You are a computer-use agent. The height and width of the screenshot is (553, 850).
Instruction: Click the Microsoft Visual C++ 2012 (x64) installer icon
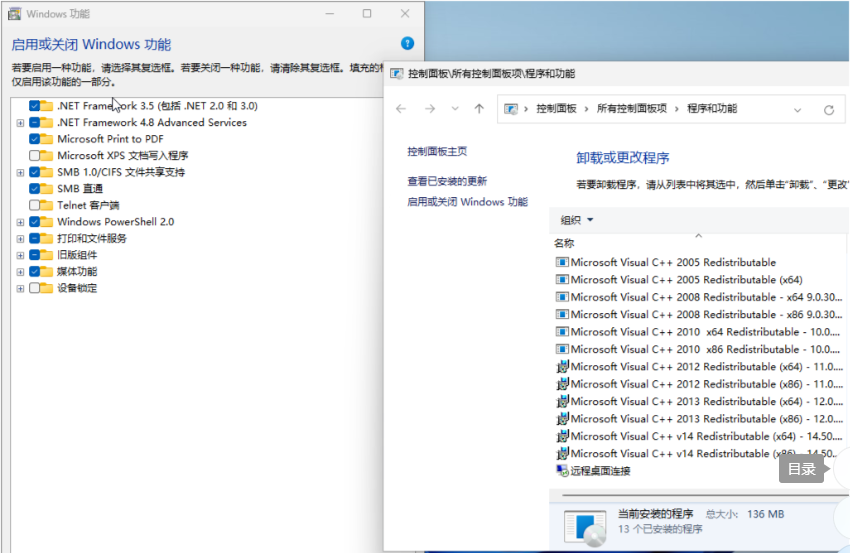(x=561, y=367)
